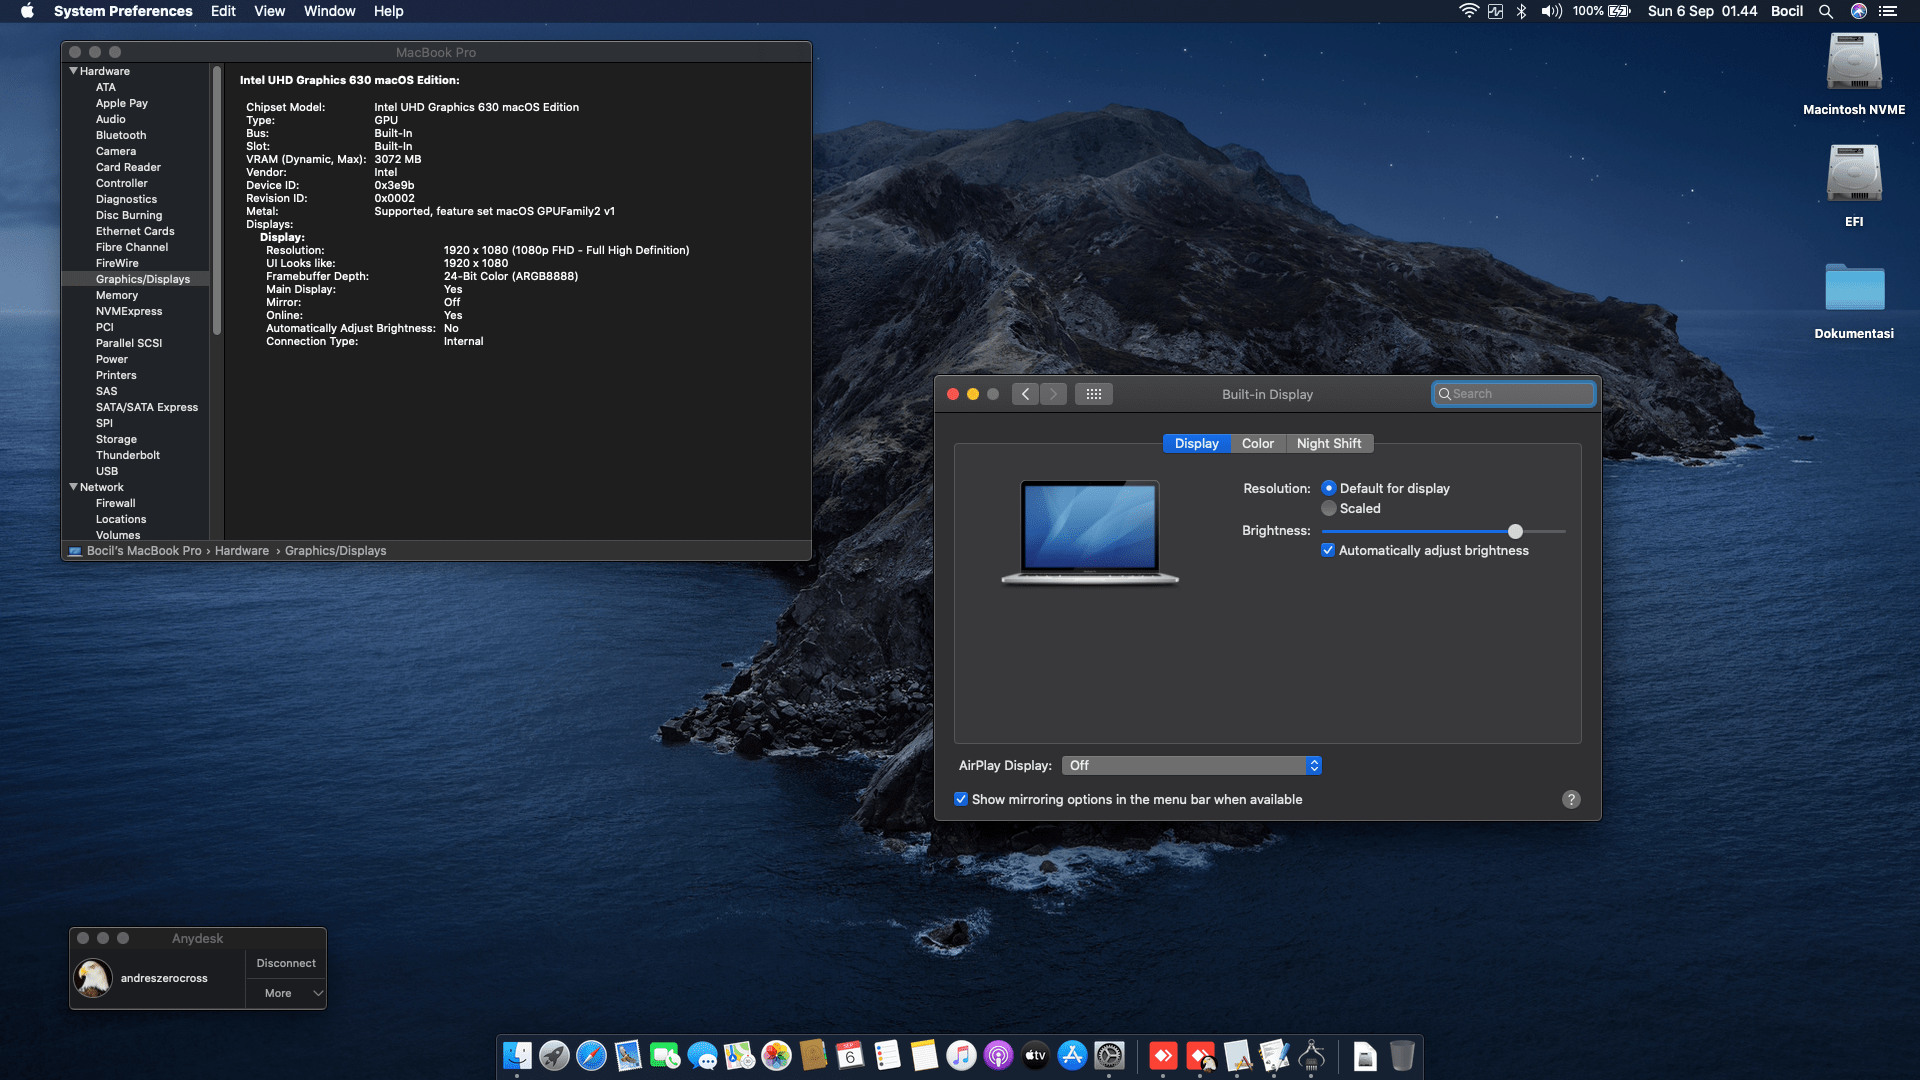The image size is (1920, 1080).
Task: Click the Brightness slider handle
Action: 1515,531
